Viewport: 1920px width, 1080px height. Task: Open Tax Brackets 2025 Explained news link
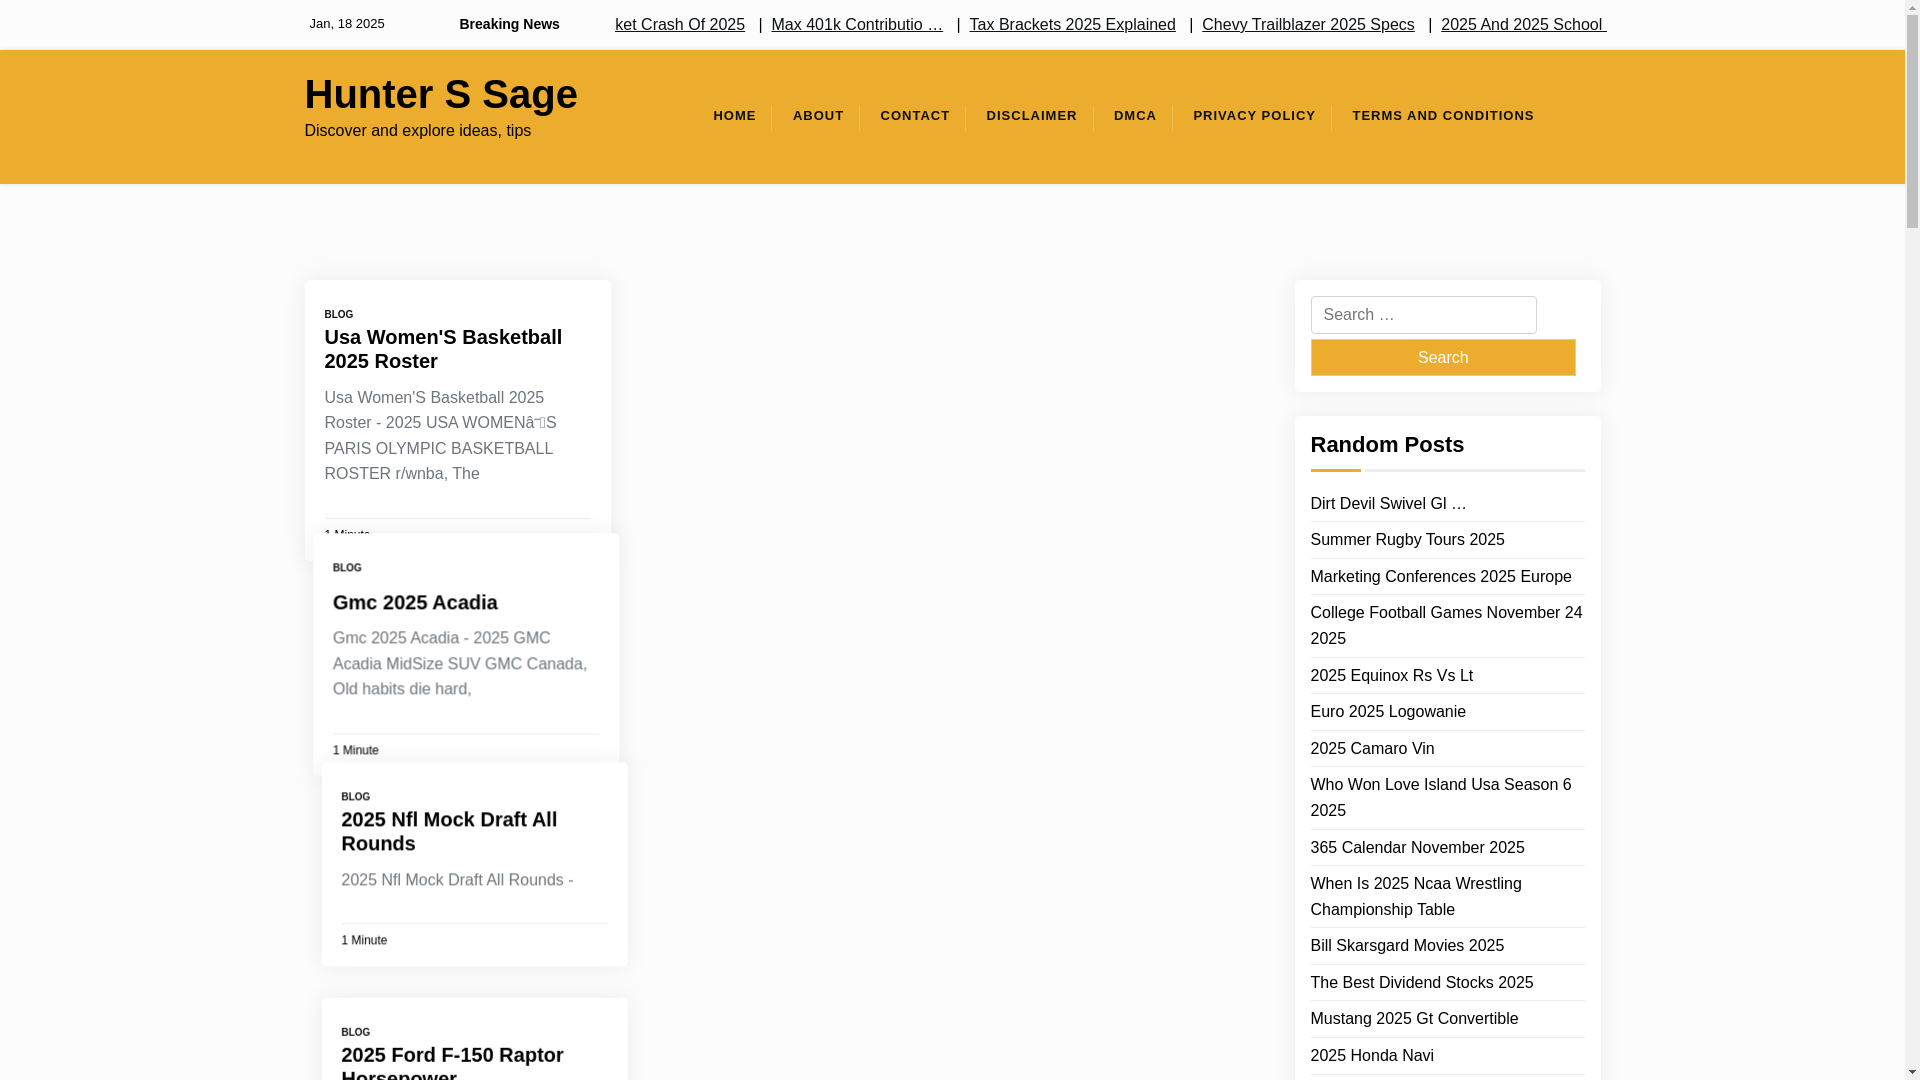pyautogui.click(x=1072, y=24)
